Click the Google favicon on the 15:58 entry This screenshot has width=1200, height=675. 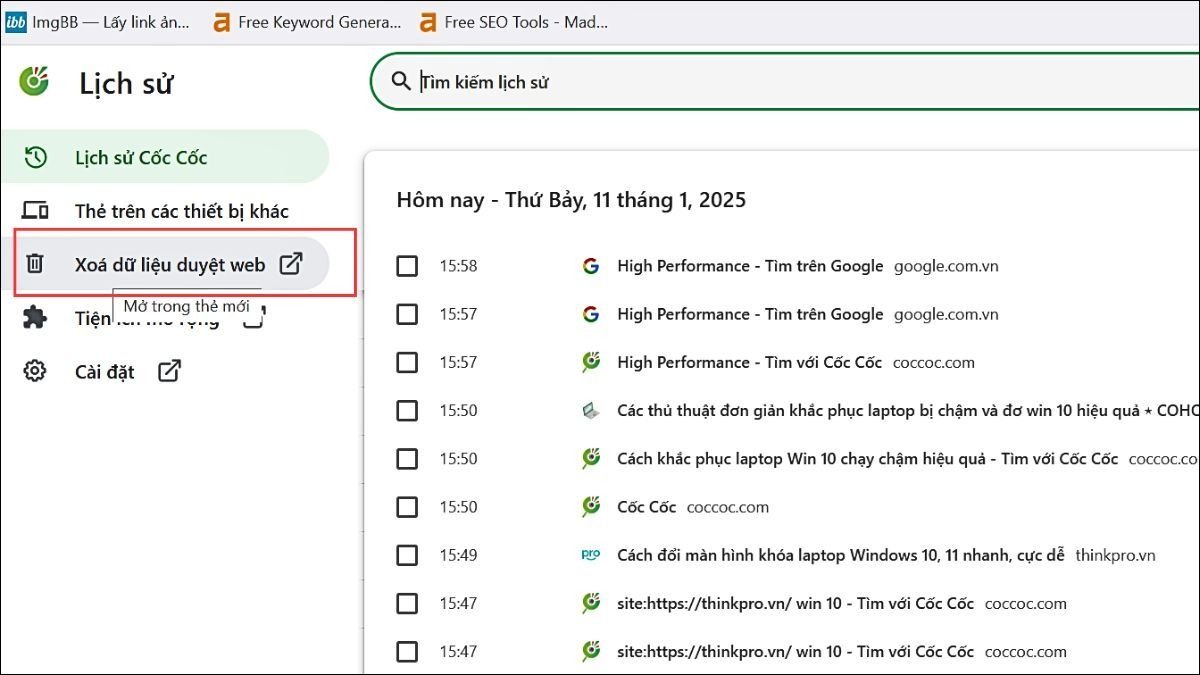[591, 266]
